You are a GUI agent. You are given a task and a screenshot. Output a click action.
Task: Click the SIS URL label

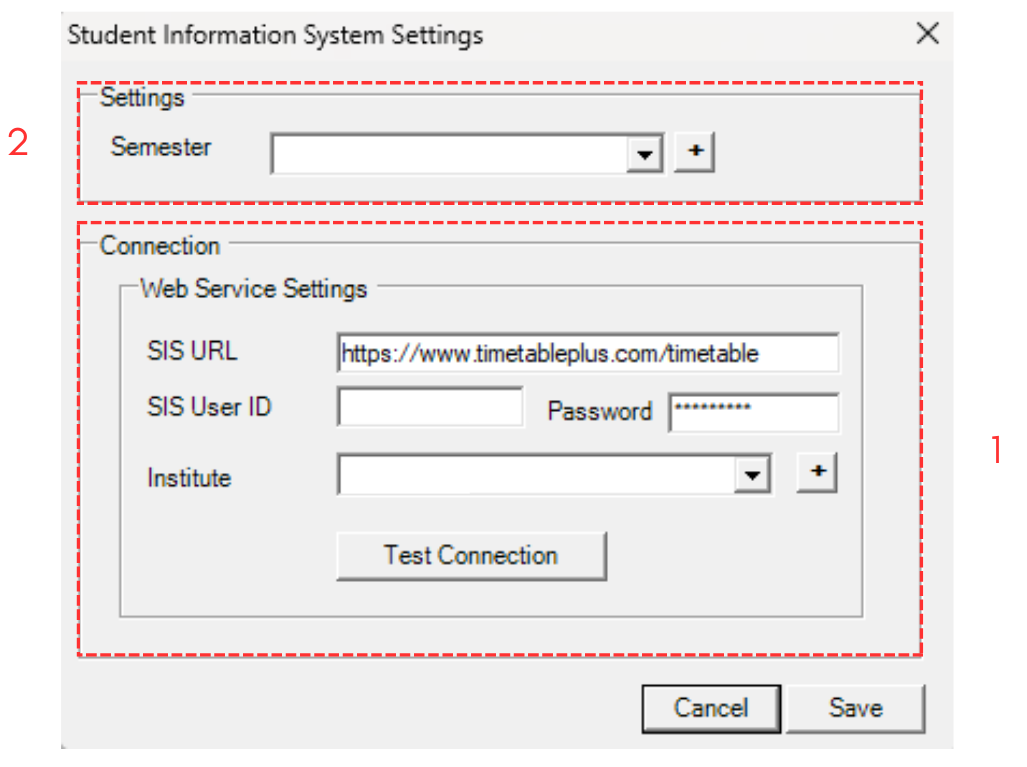click(192, 351)
